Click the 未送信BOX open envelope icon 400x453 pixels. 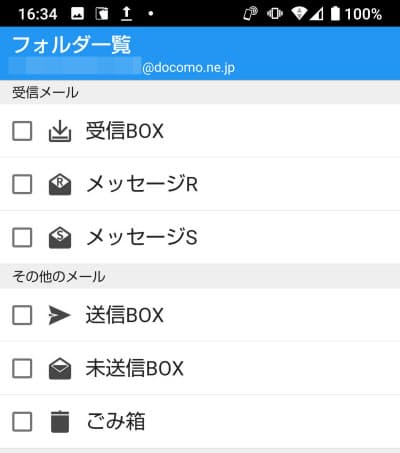pos(60,368)
